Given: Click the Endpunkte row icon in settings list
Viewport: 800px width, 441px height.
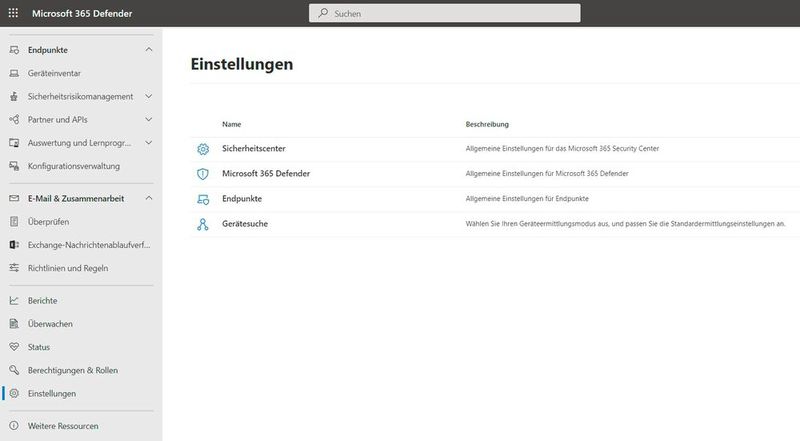Looking at the screenshot, I should coord(203,199).
